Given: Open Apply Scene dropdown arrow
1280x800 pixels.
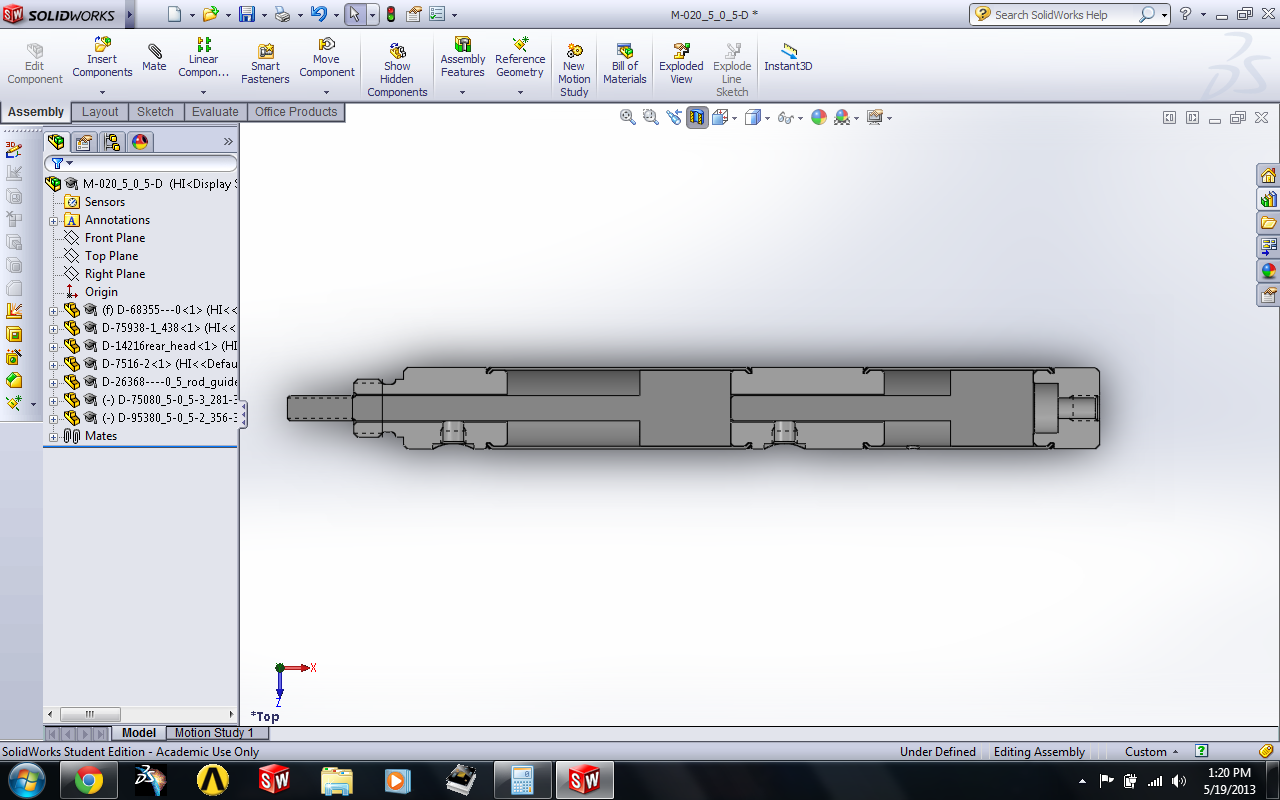Looking at the screenshot, I should pos(857,118).
